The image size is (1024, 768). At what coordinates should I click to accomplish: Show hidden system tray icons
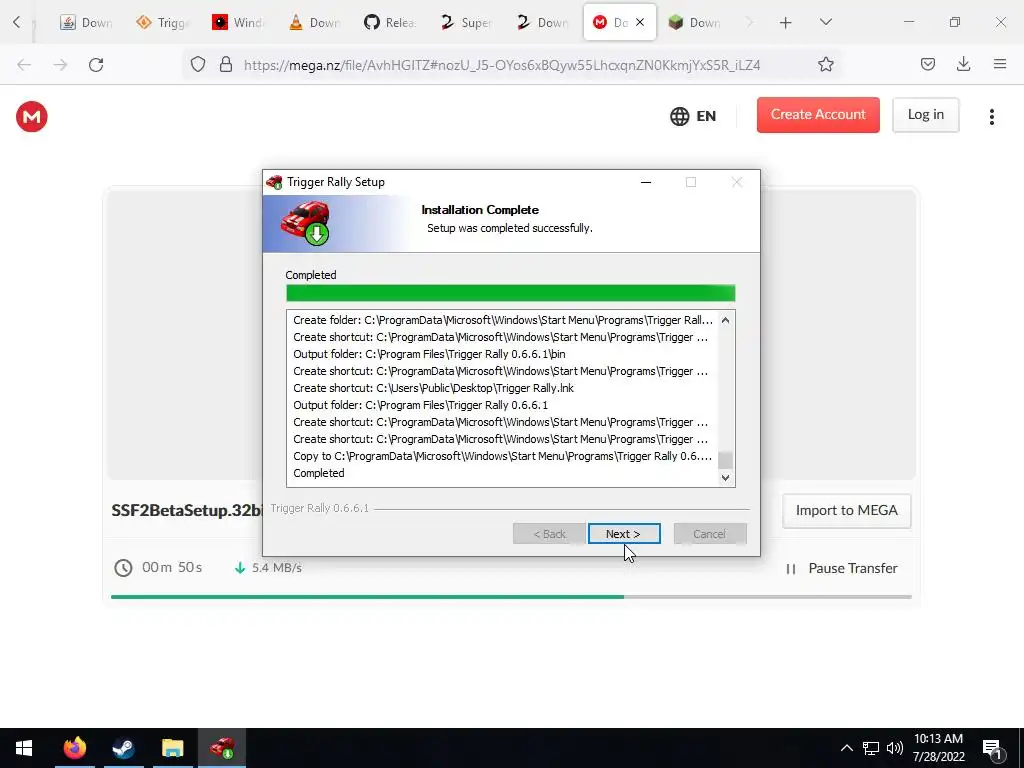[x=846, y=748]
